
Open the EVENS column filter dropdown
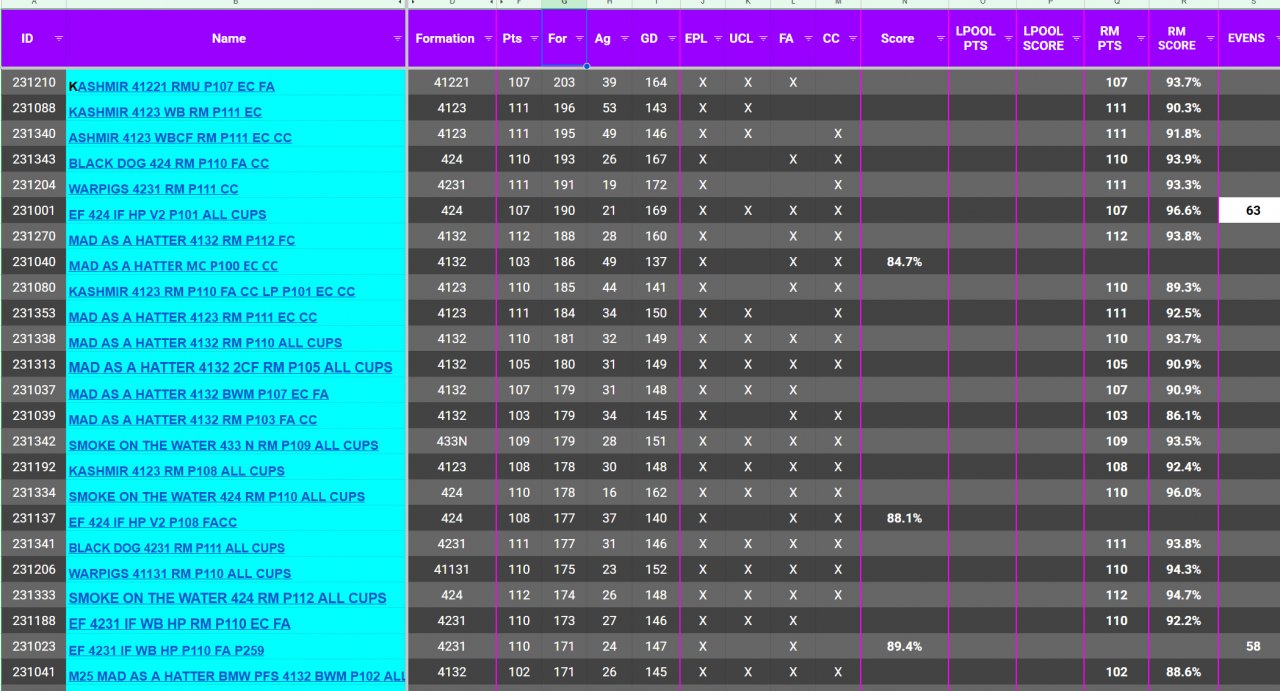coord(1274,38)
